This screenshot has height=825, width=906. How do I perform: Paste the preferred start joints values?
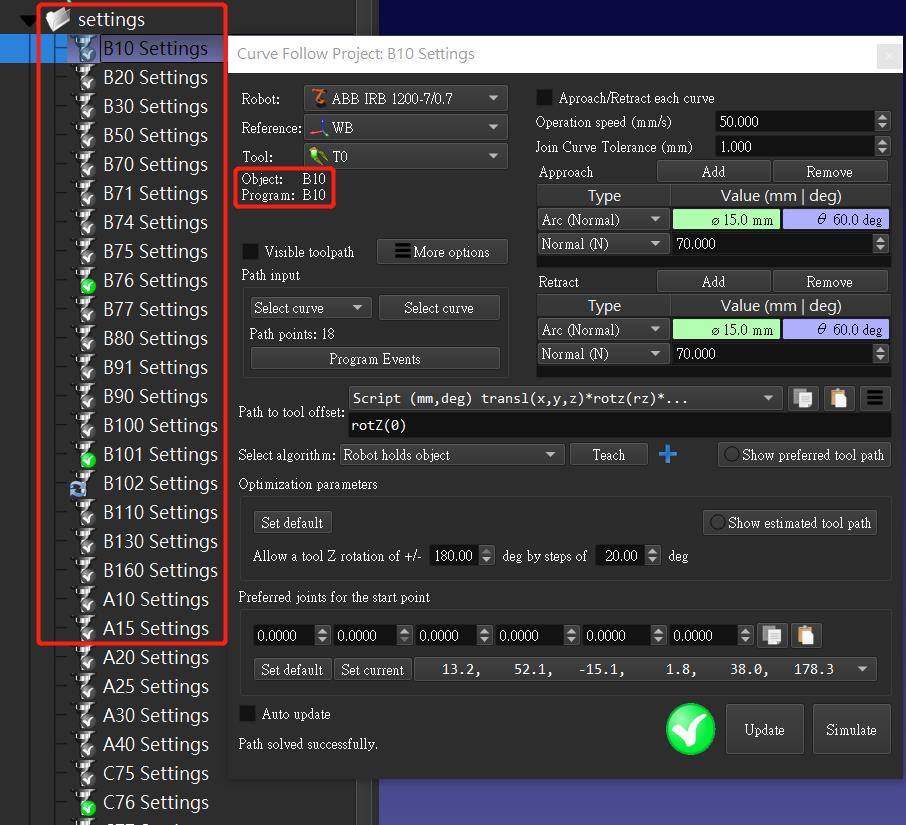[805, 635]
